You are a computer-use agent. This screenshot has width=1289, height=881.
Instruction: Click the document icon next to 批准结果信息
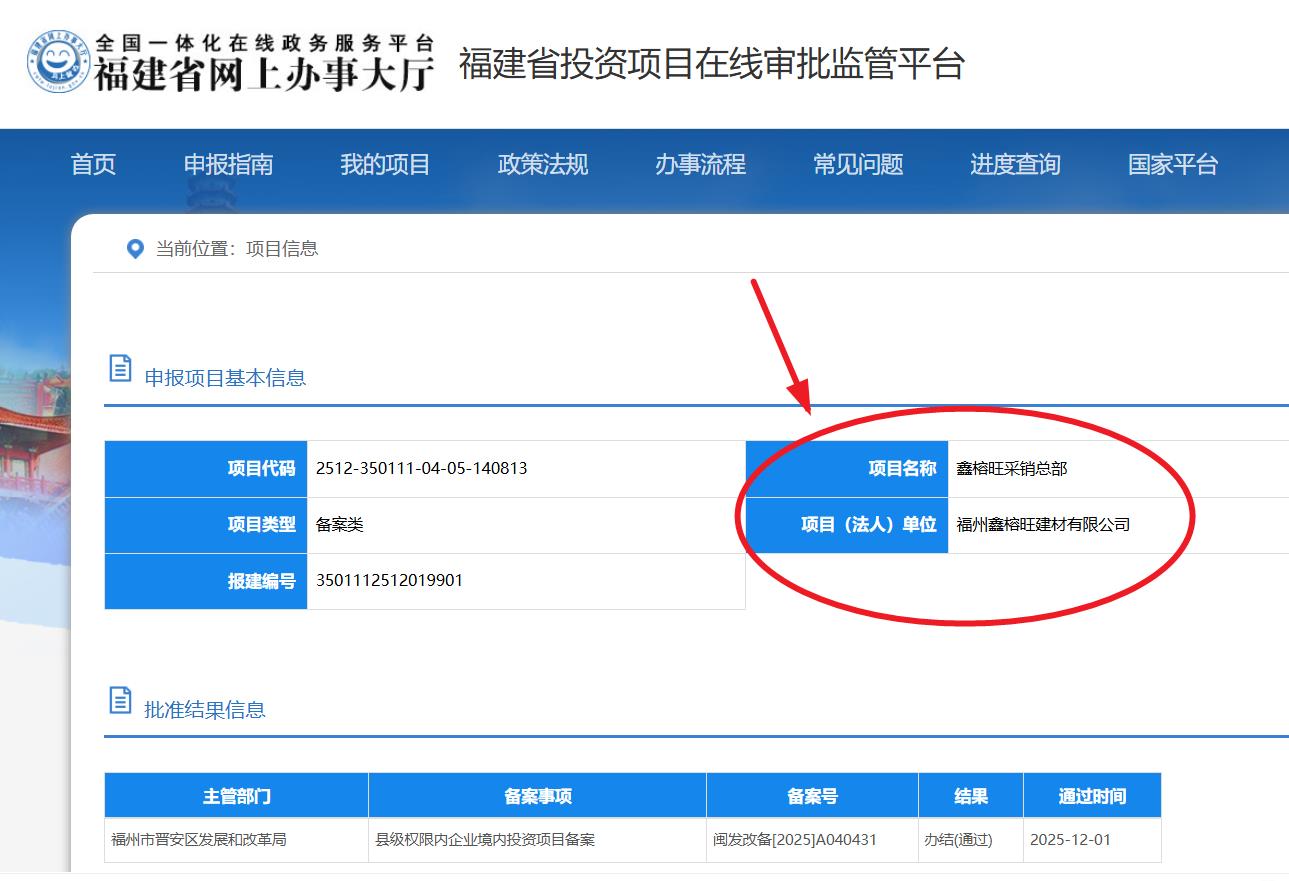pyautogui.click(x=120, y=700)
